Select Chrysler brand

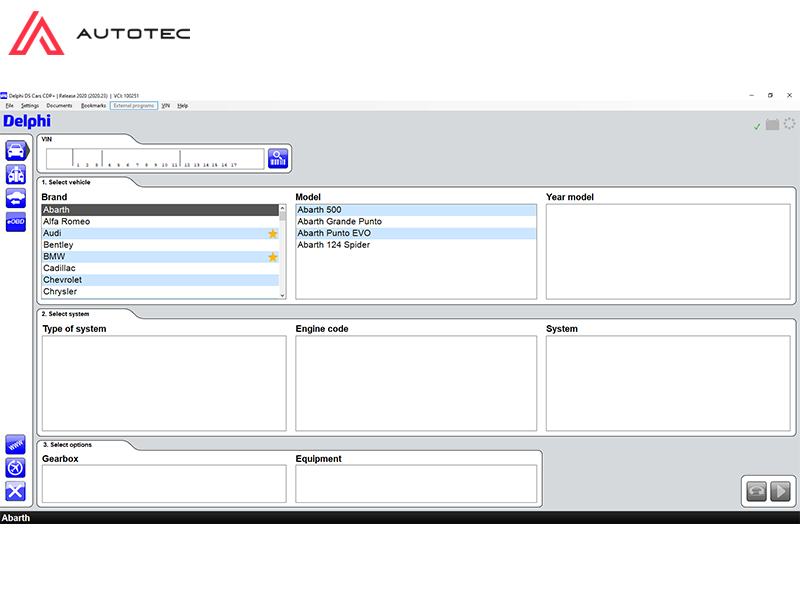pyautogui.click(x=160, y=292)
